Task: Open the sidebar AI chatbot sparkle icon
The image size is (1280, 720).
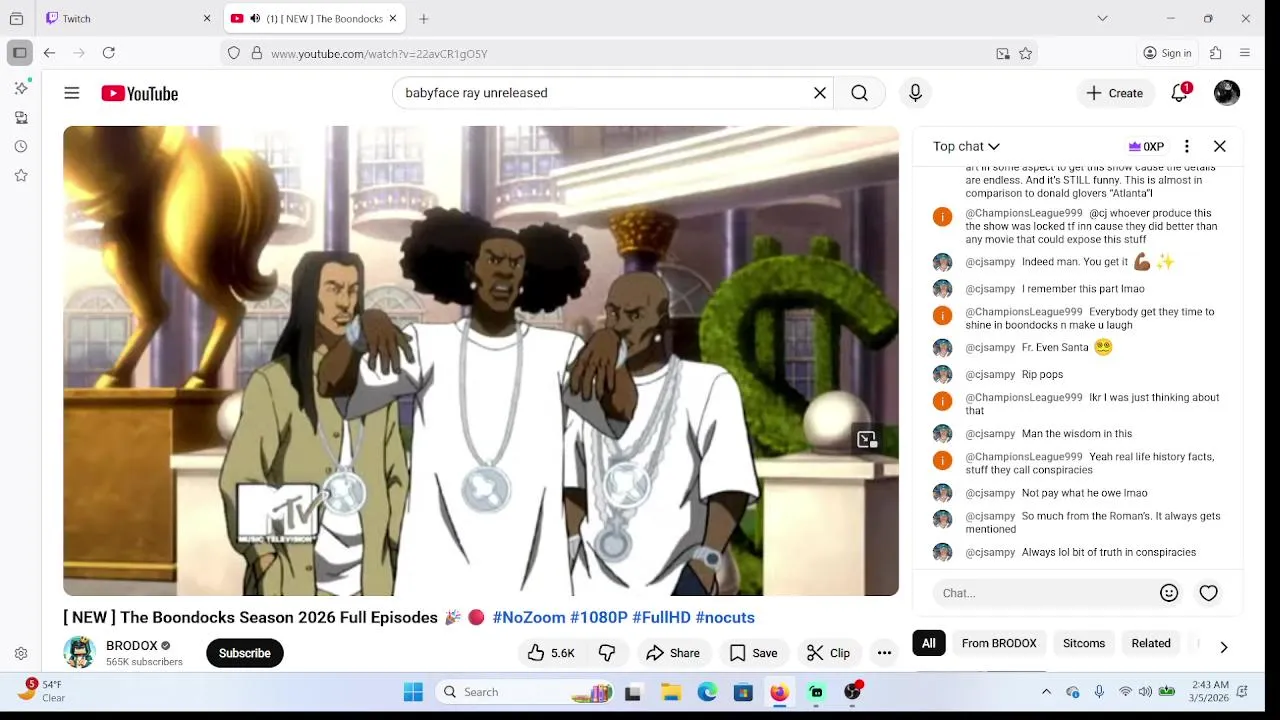Action: coord(20,88)
